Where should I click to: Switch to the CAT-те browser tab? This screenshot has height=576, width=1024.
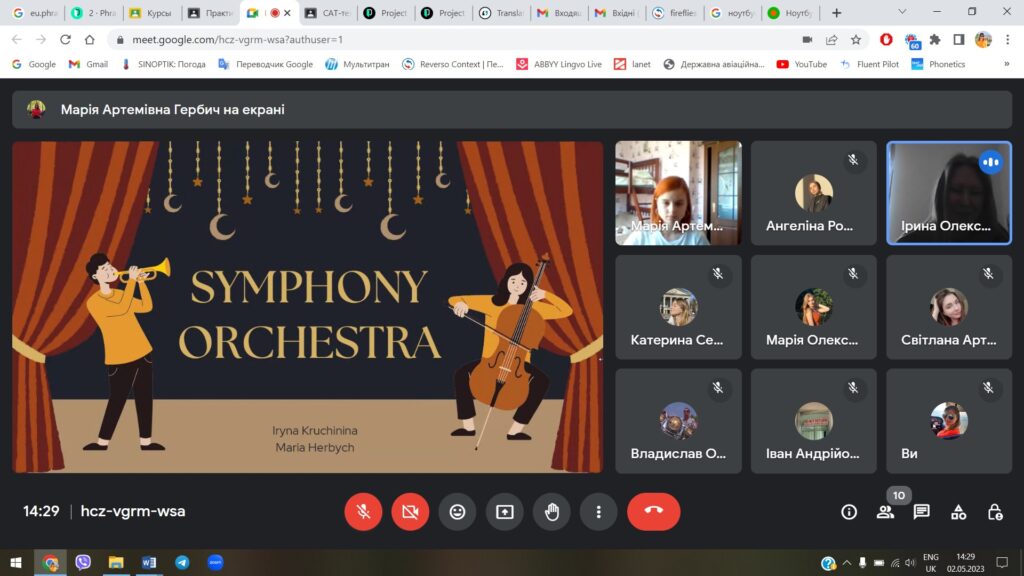327,13
